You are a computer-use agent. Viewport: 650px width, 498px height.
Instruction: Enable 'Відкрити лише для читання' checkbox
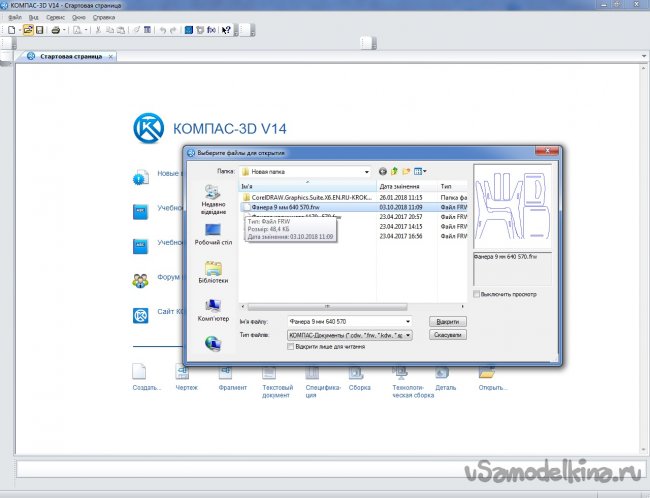click(291, 347)
